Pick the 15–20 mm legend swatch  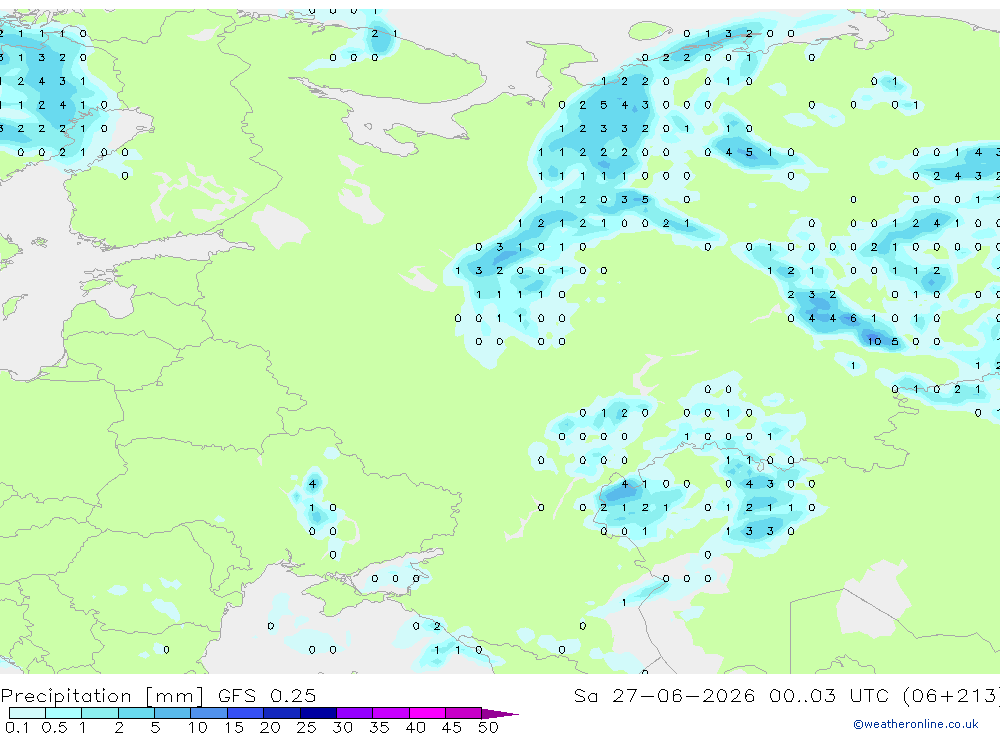[246, 713]
